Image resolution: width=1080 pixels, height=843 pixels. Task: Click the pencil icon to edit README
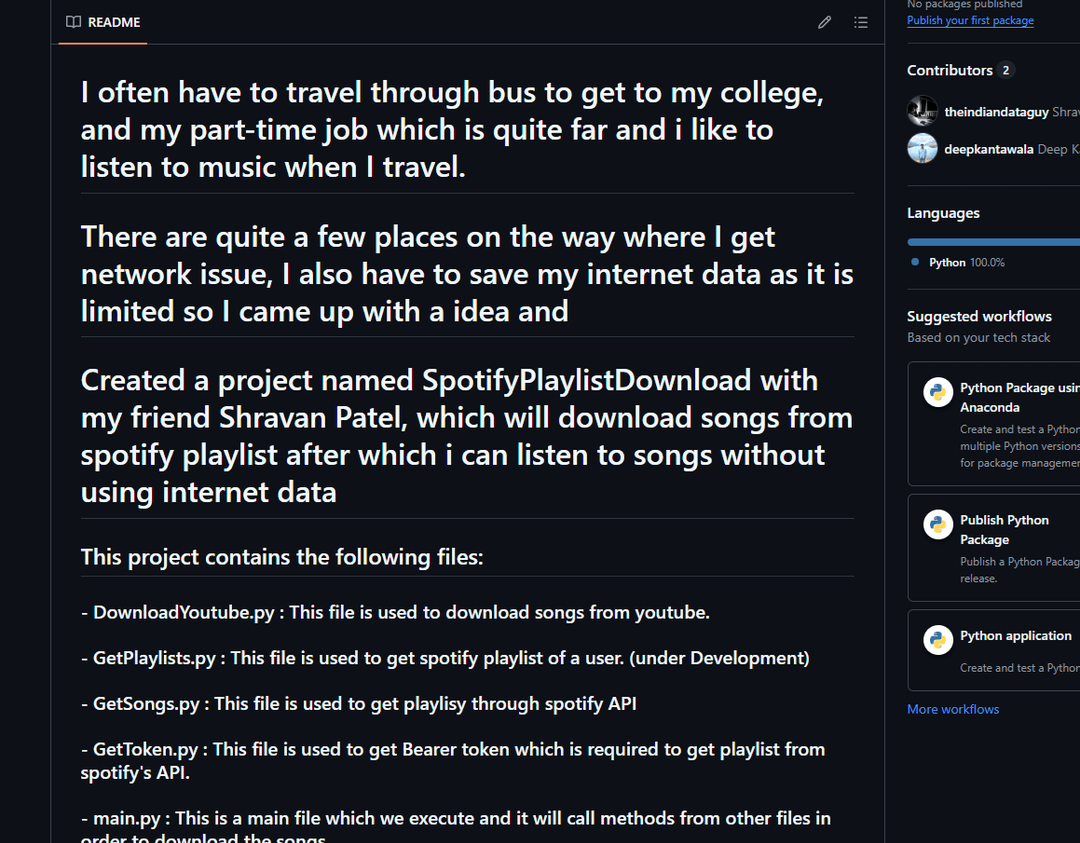pos(824,22)
